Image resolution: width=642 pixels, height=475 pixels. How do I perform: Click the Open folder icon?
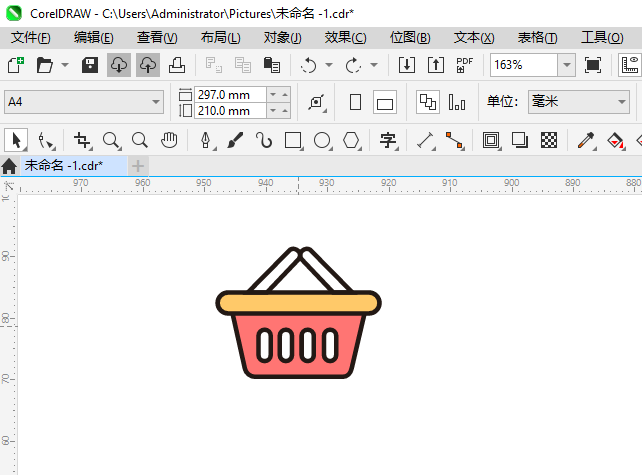[44, 65]
